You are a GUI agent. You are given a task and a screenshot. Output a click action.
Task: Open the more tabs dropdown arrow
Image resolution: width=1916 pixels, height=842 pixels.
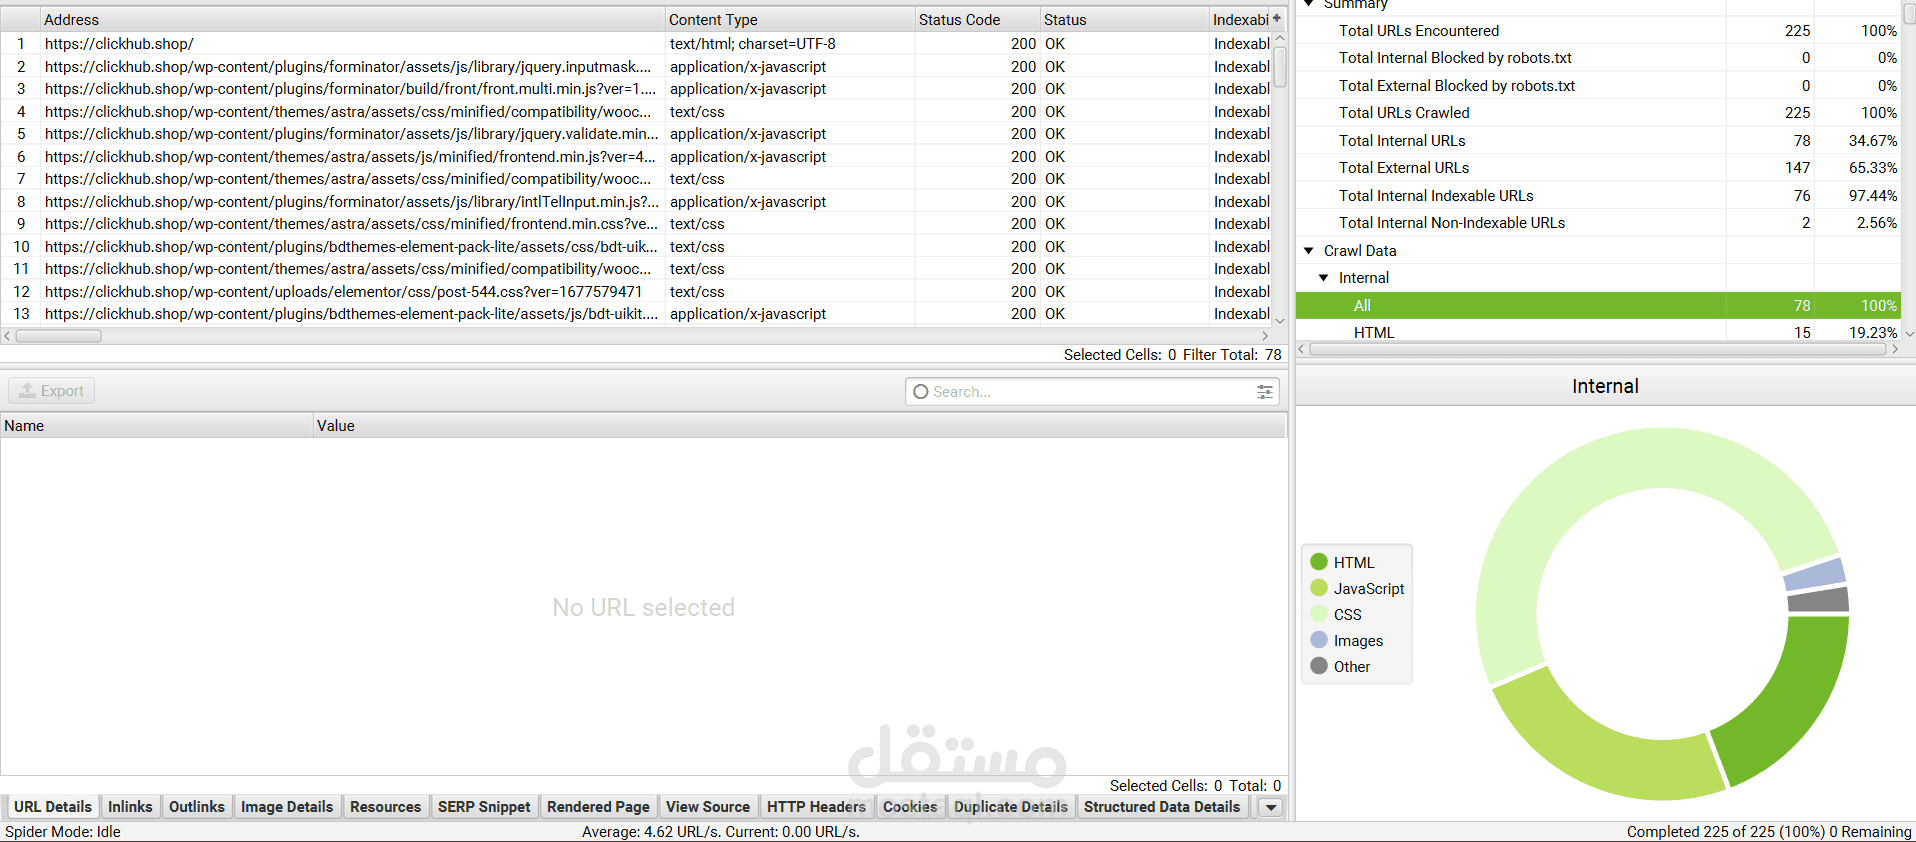click(1270, 807)
